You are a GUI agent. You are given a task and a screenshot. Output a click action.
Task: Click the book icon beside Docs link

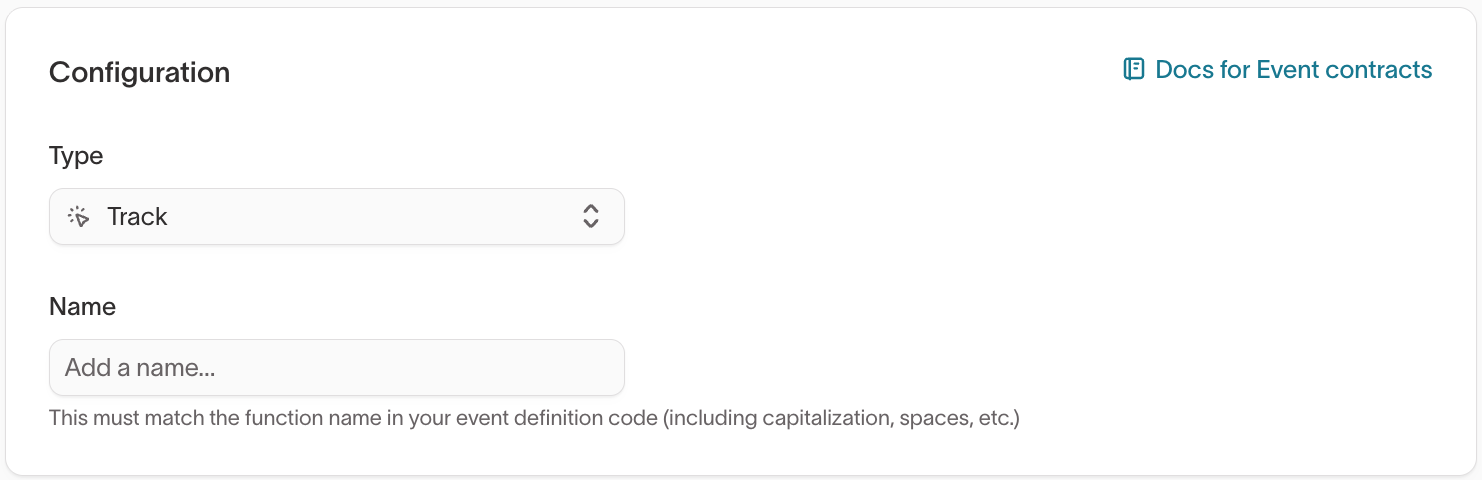click(1134, 70)
